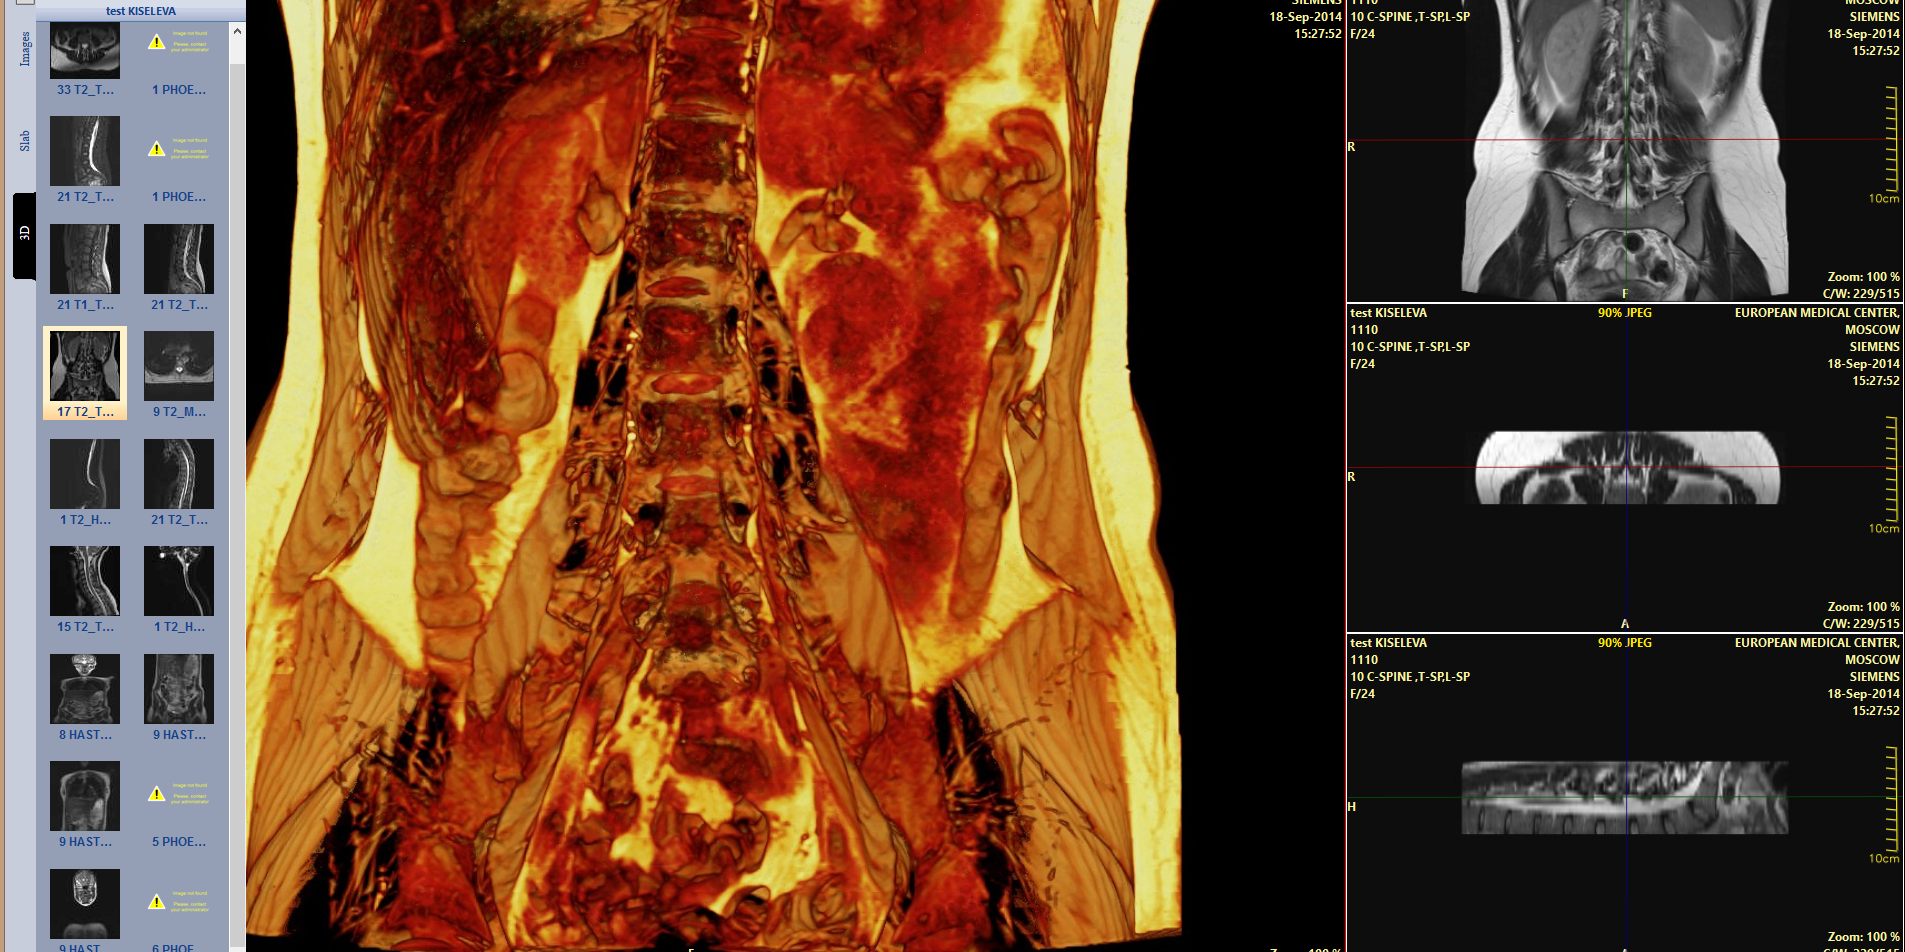Activate the coronal MRI view
Image resolution: width=1905 pixels, height=952 pixels.
1625,150
